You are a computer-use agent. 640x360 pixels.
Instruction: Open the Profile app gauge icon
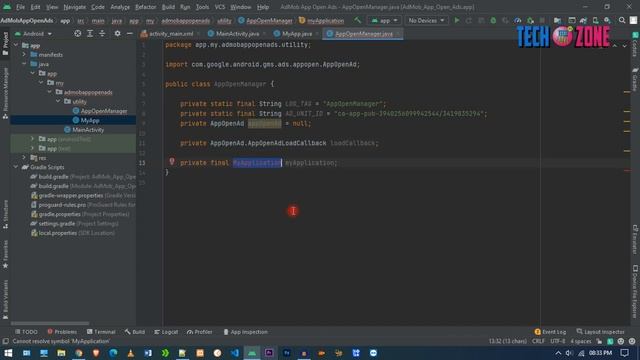coord(518,20)
